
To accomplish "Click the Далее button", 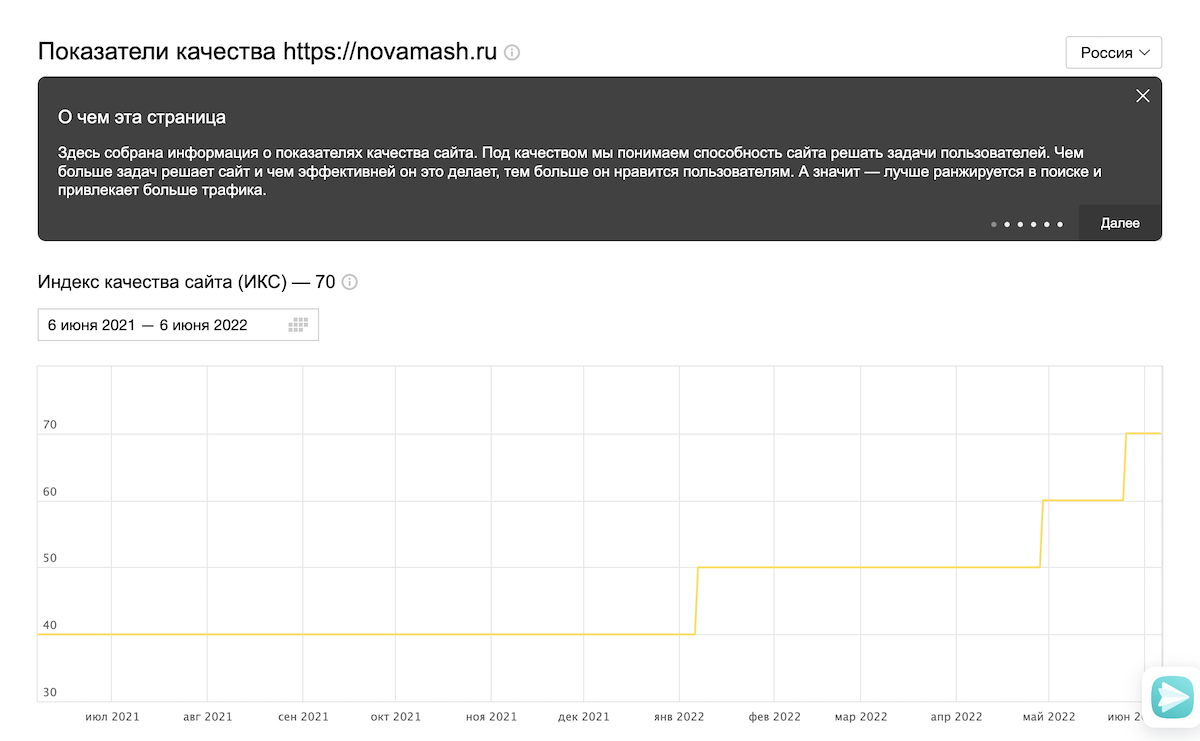I will click(x=1120, y=223).
